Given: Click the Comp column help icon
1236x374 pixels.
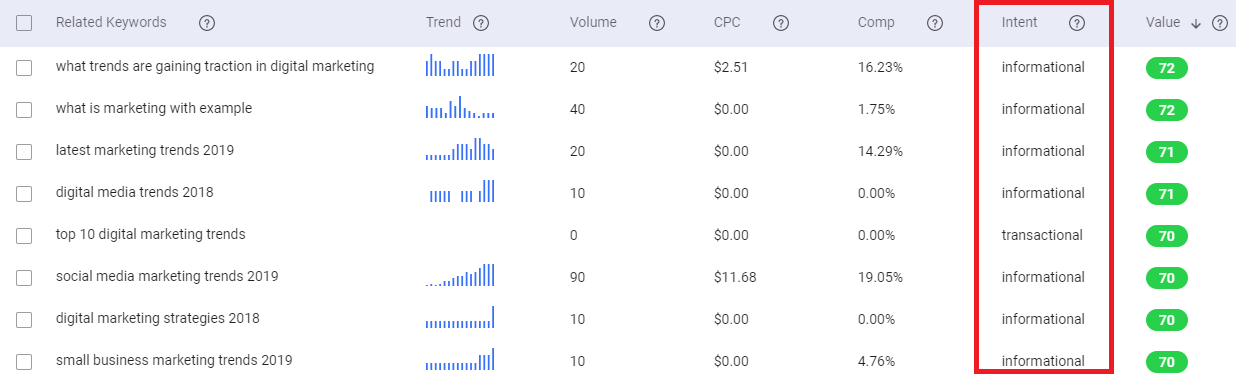Looking at the screenshot, I should click(935, 23).
